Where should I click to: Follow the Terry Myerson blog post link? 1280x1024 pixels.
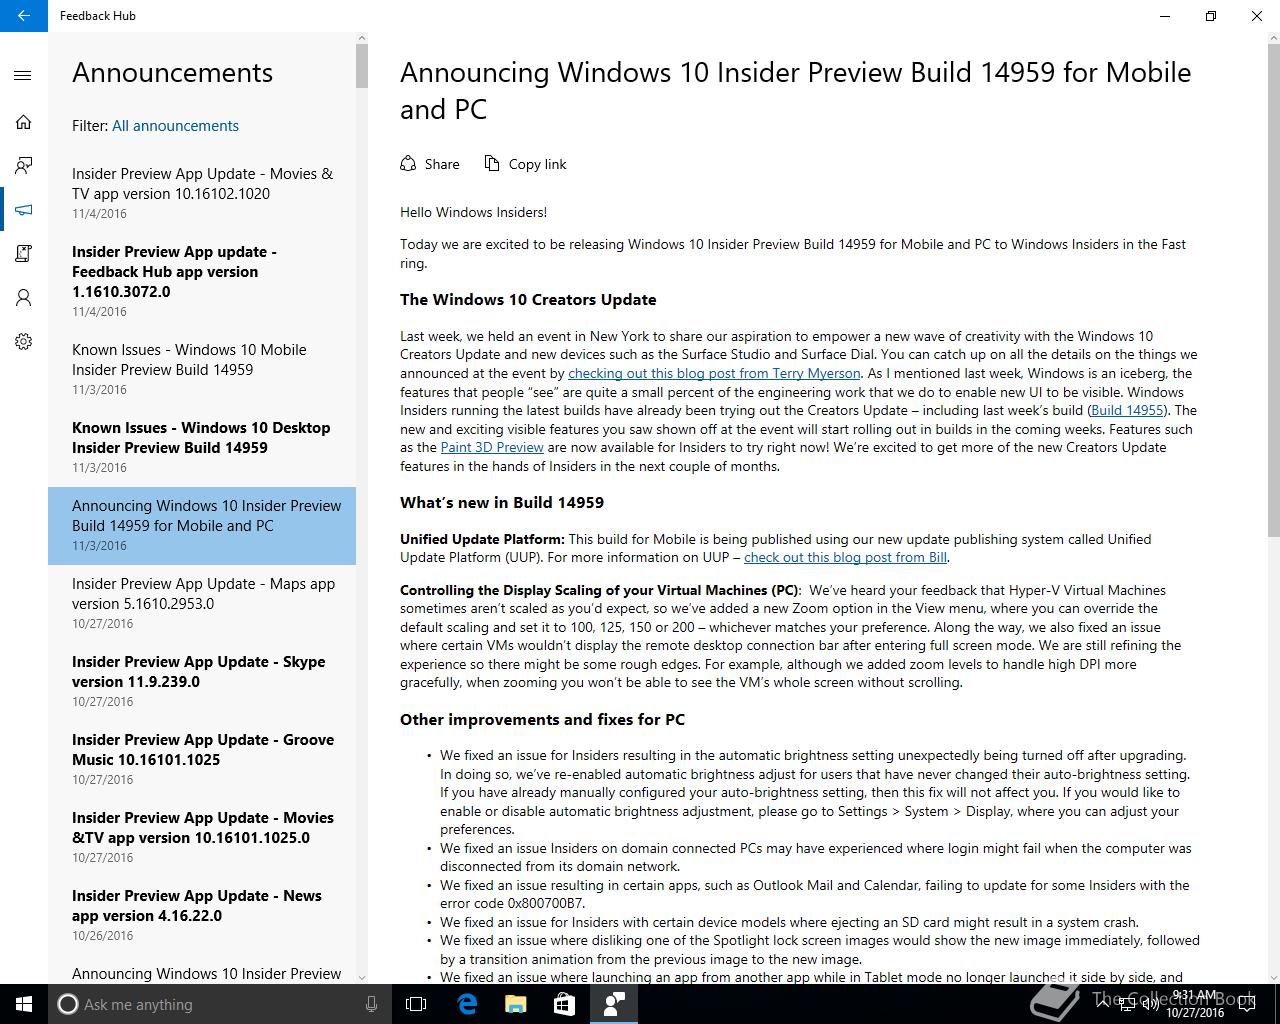tap(714, 373)
